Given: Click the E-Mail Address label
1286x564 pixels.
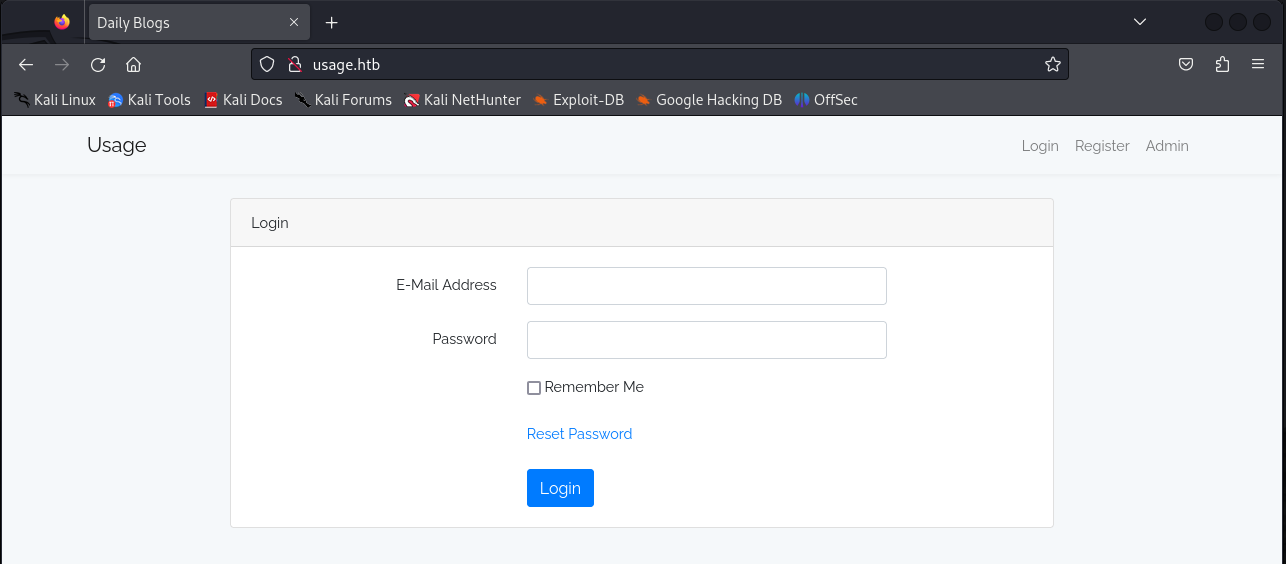Looking at the screenshot, I should 446,285.
